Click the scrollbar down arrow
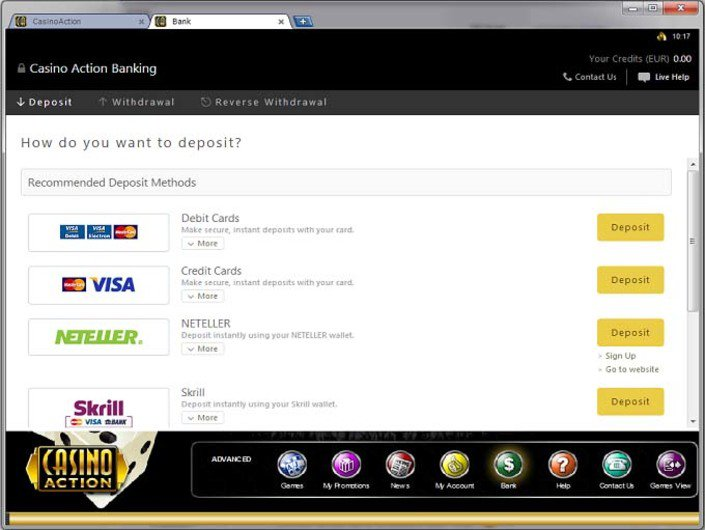705x530 pixels. click(693, 421)
